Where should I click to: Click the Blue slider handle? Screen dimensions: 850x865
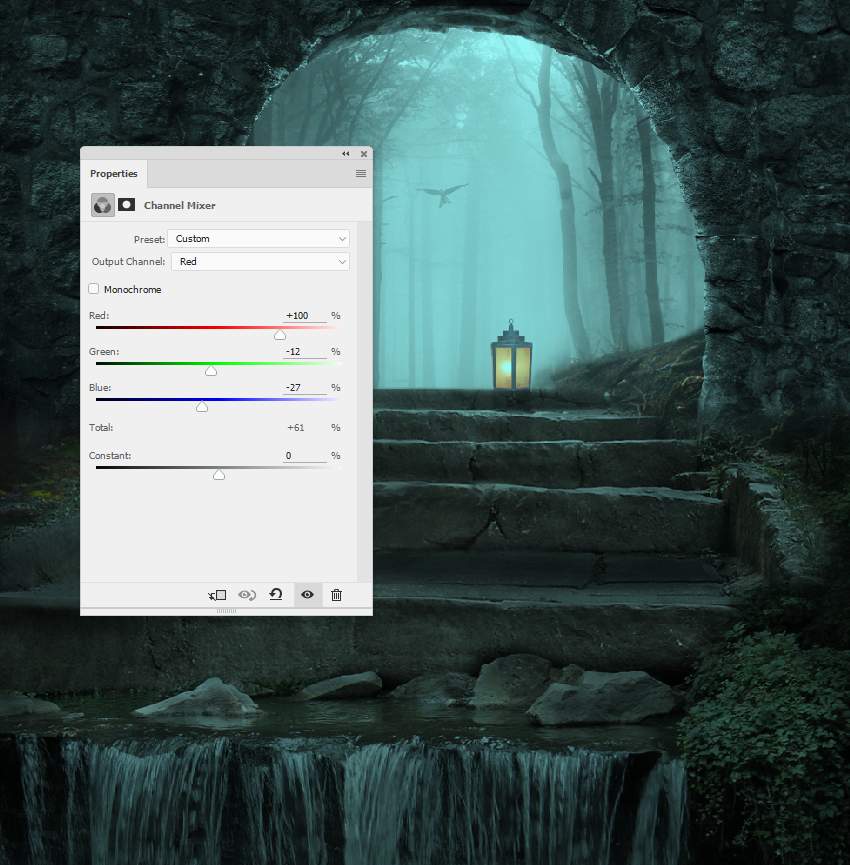click(202, 407)
